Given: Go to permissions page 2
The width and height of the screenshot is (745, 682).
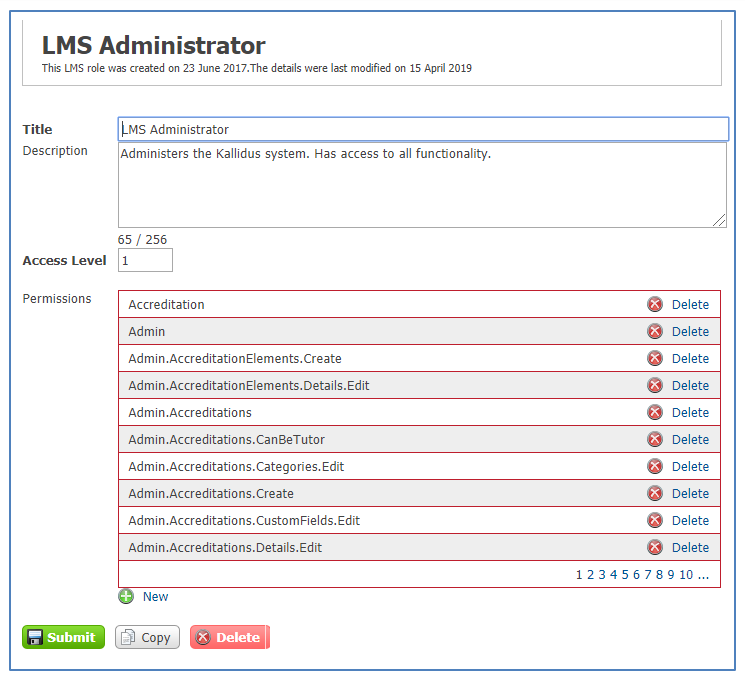Looking at the screenshot, I should pyautogui.click(x=590, y=575).
